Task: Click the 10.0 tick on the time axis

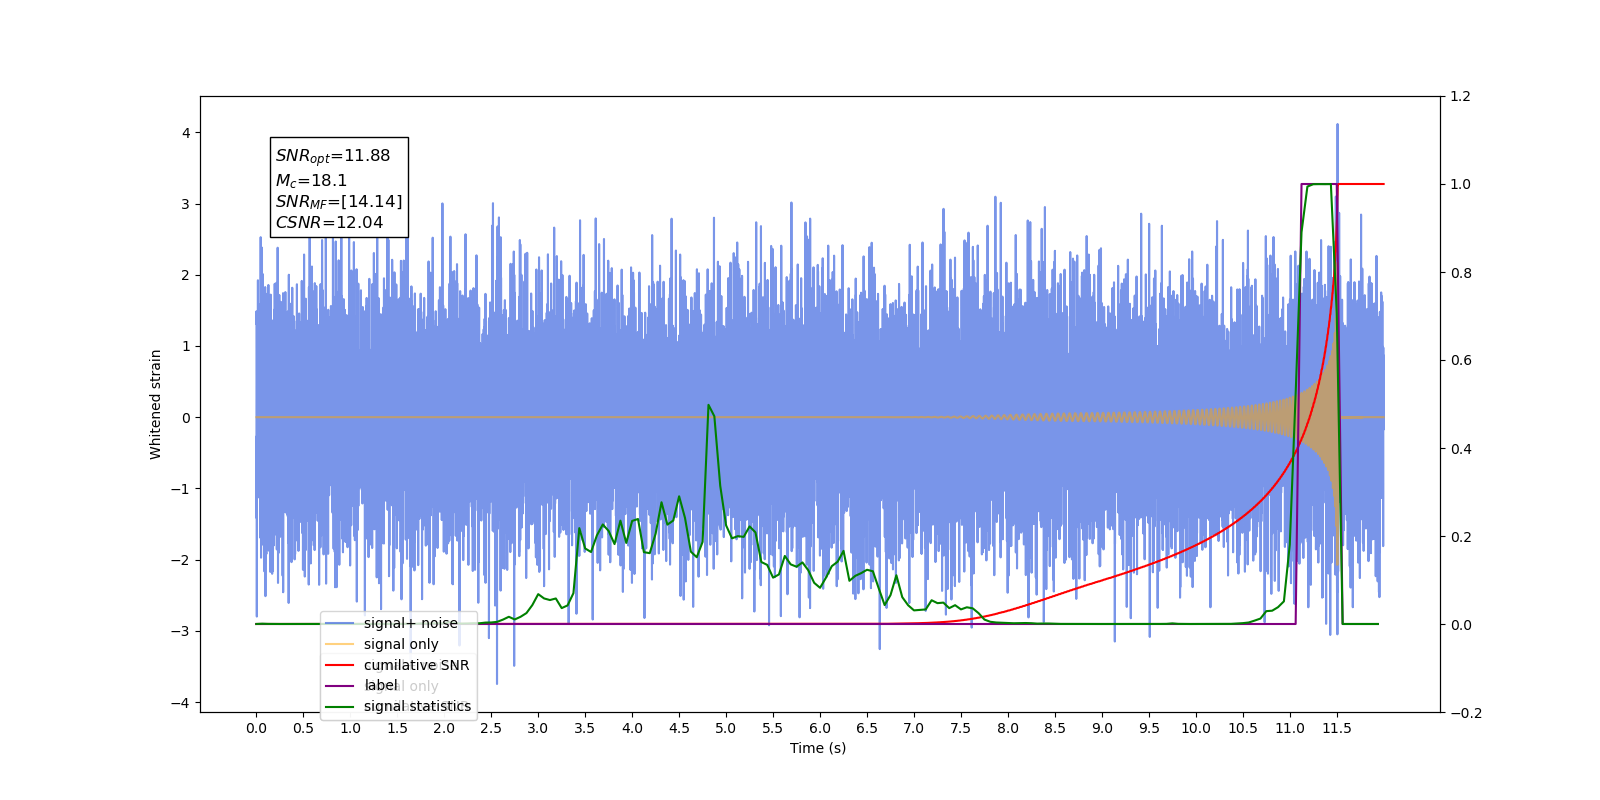Action: click(1196, 728)
